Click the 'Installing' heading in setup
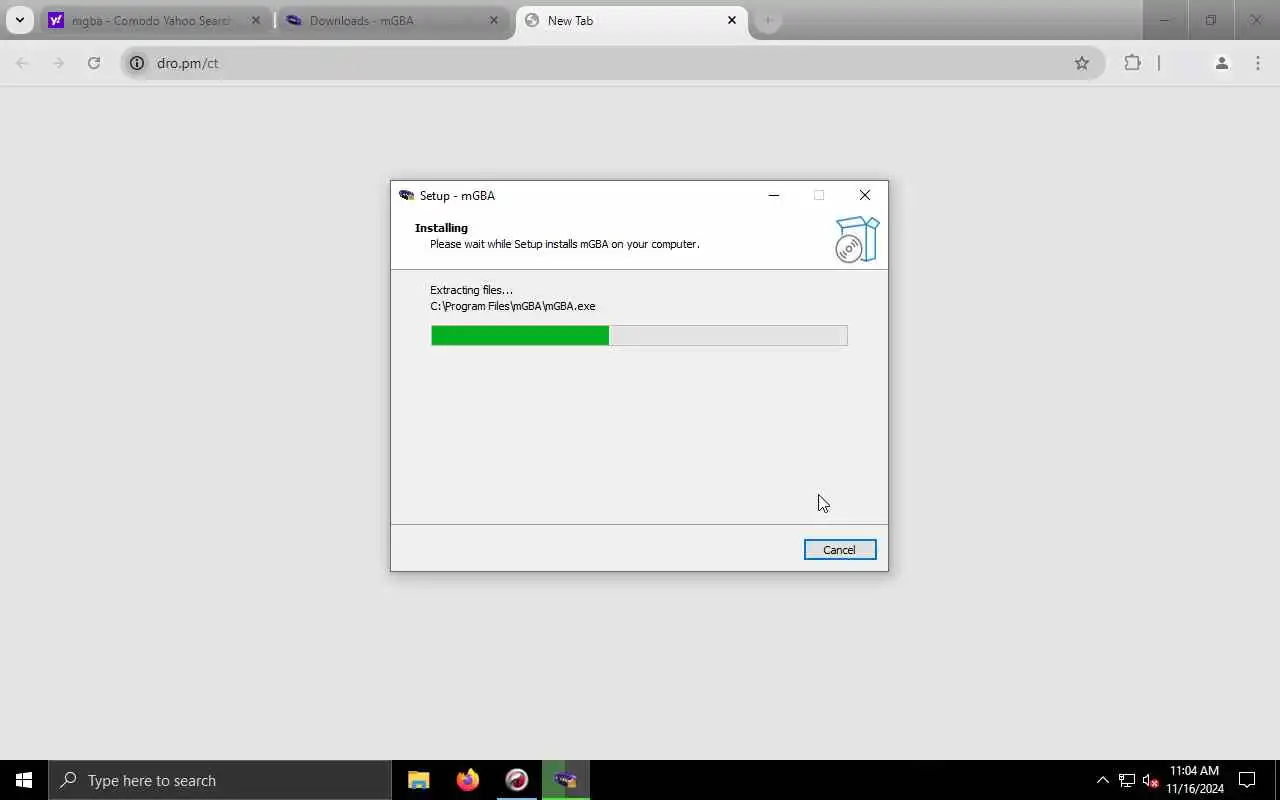 pos(441,228)
